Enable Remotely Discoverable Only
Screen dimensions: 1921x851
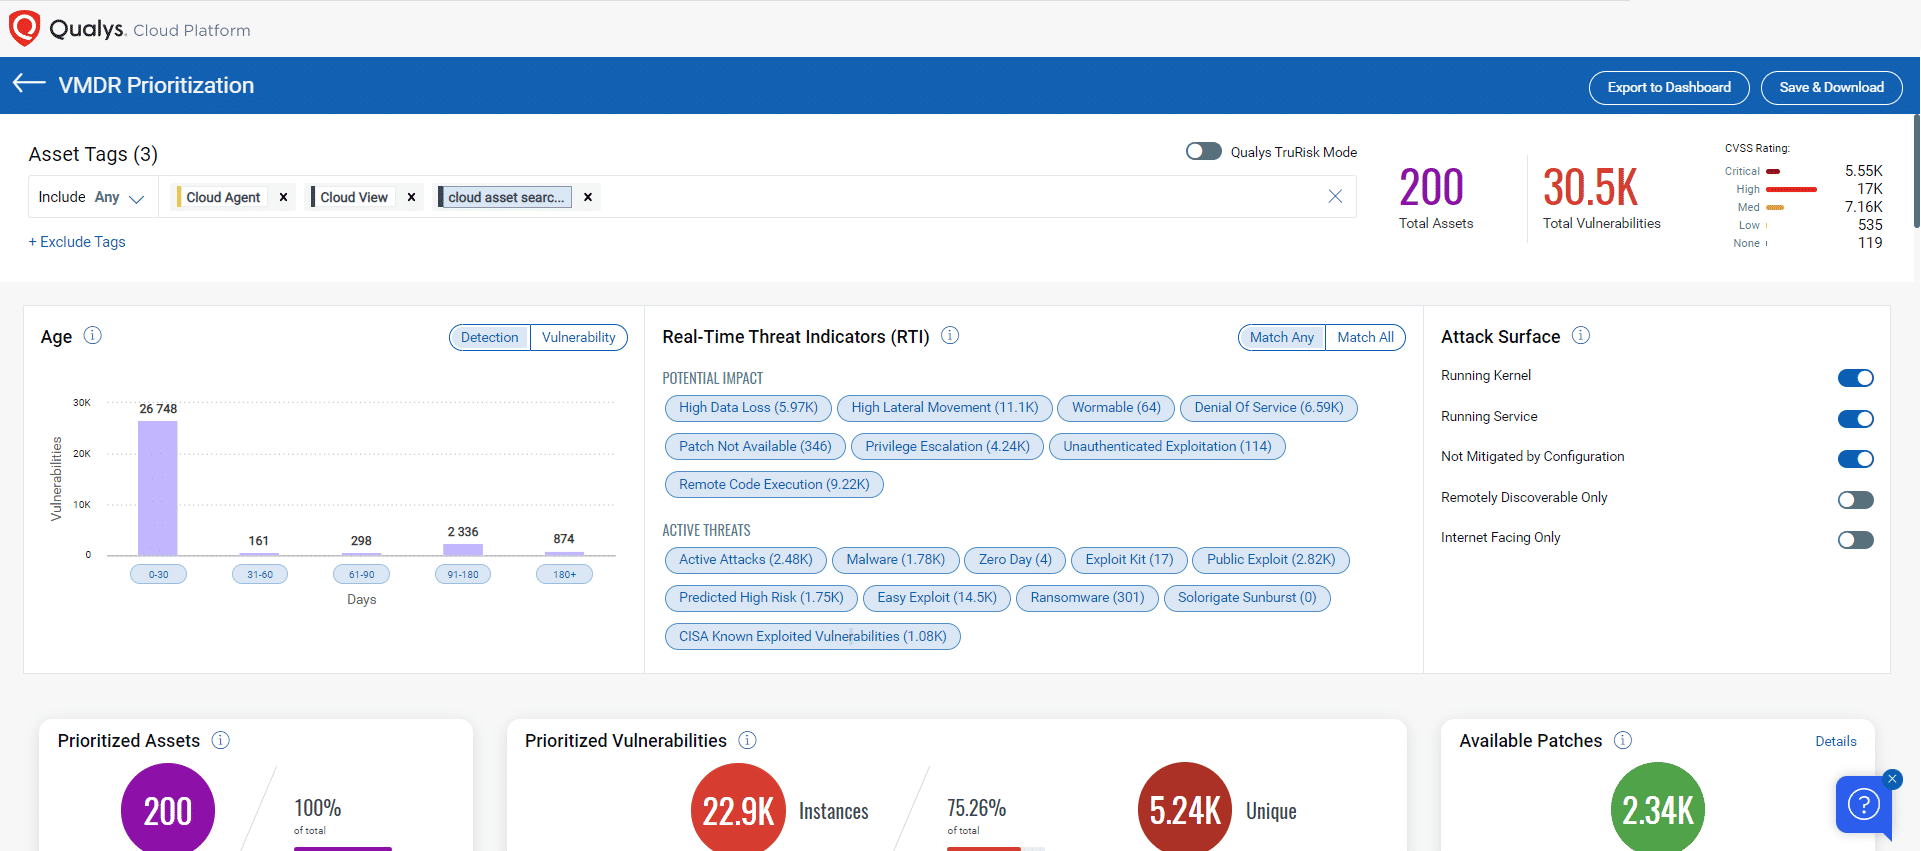coord(1856,500)
